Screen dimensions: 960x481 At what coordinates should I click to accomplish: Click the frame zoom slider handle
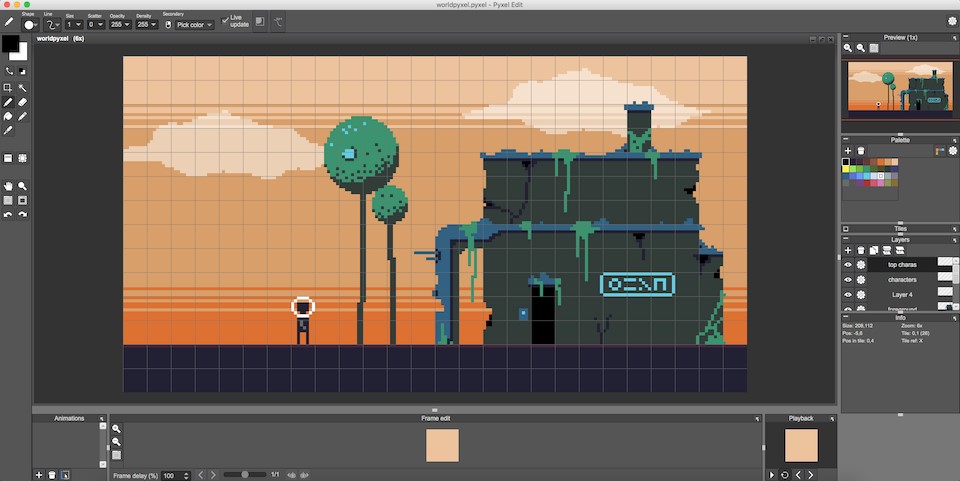point(245,474)
